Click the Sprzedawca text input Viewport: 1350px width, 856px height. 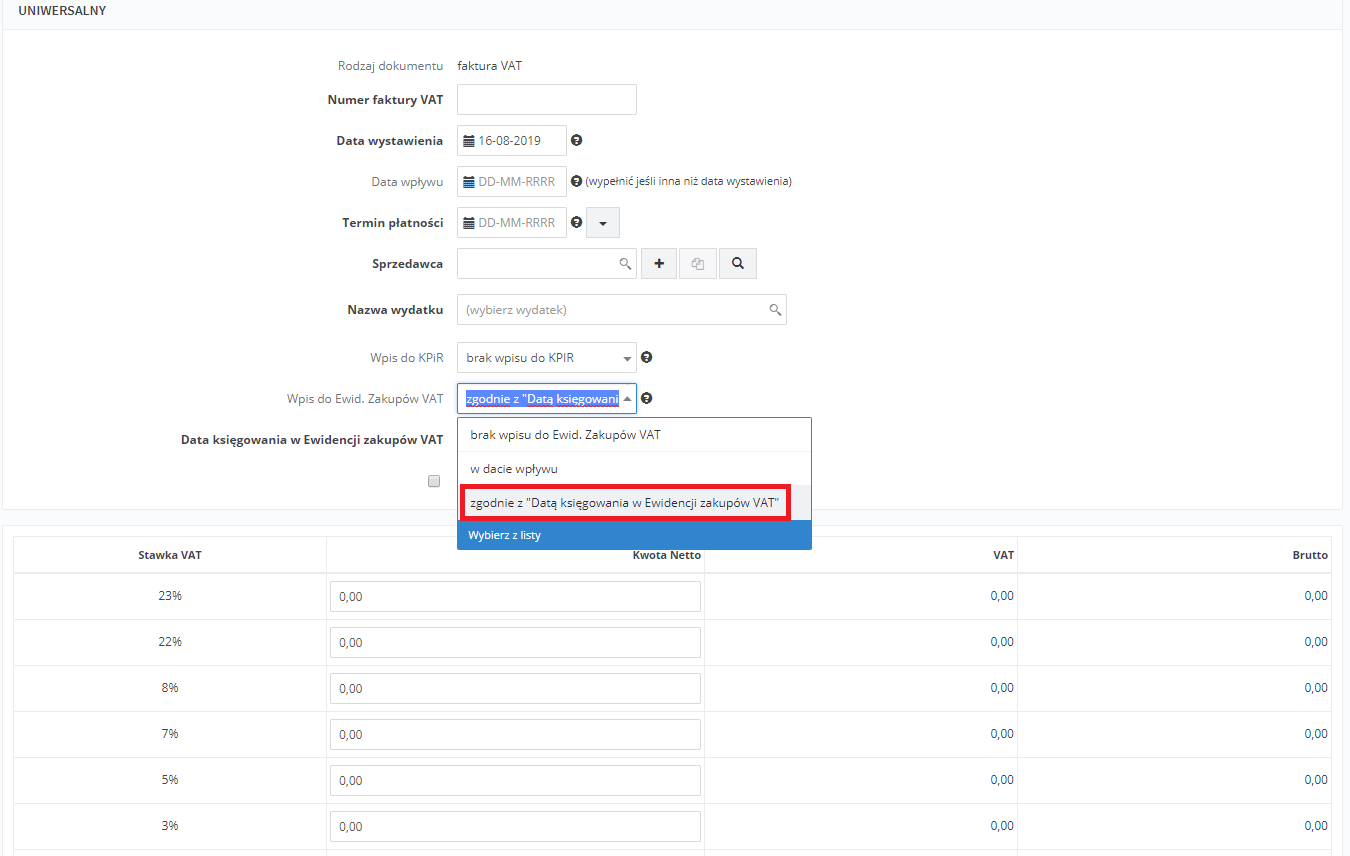tap(547, 264)
